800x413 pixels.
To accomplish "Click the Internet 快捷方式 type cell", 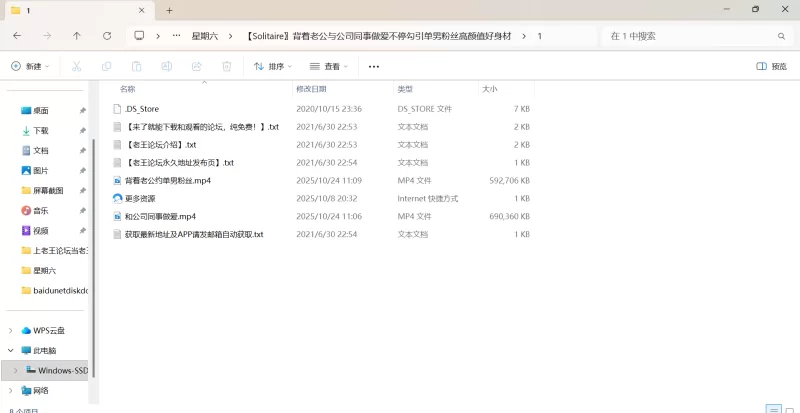I will (x=428, y=199).
